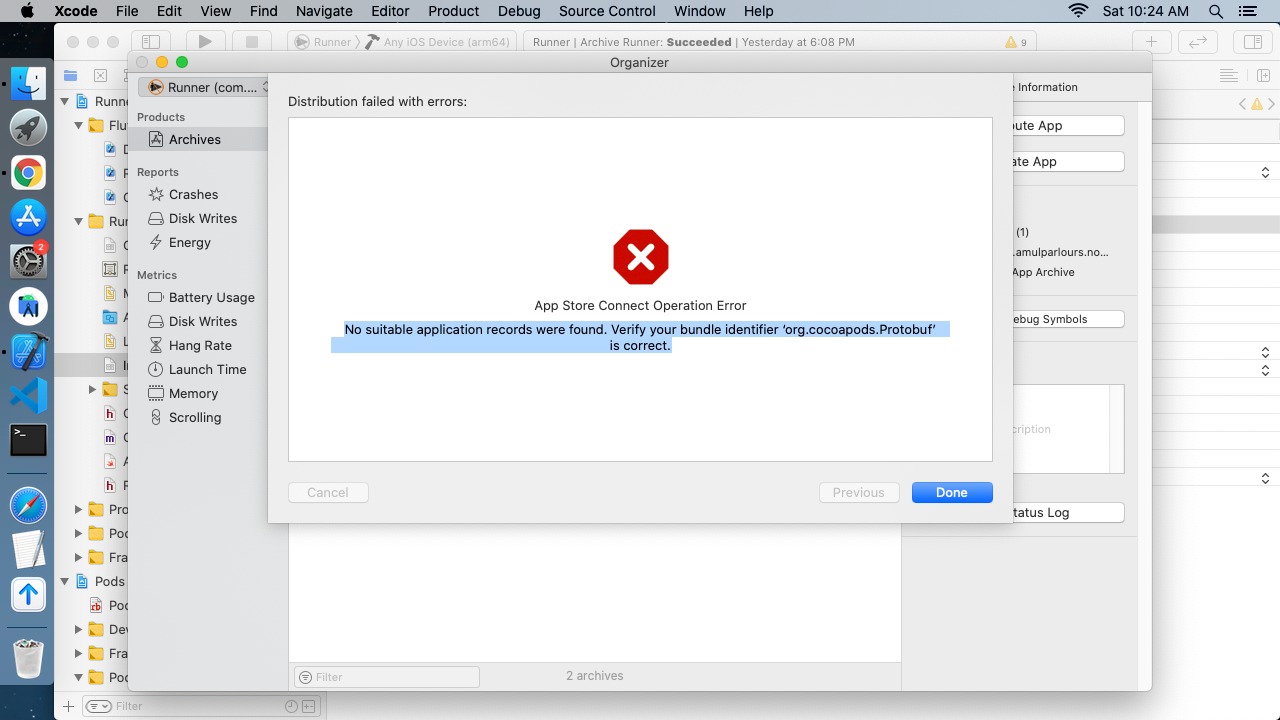Open the Navigate menu

(324, 11)
